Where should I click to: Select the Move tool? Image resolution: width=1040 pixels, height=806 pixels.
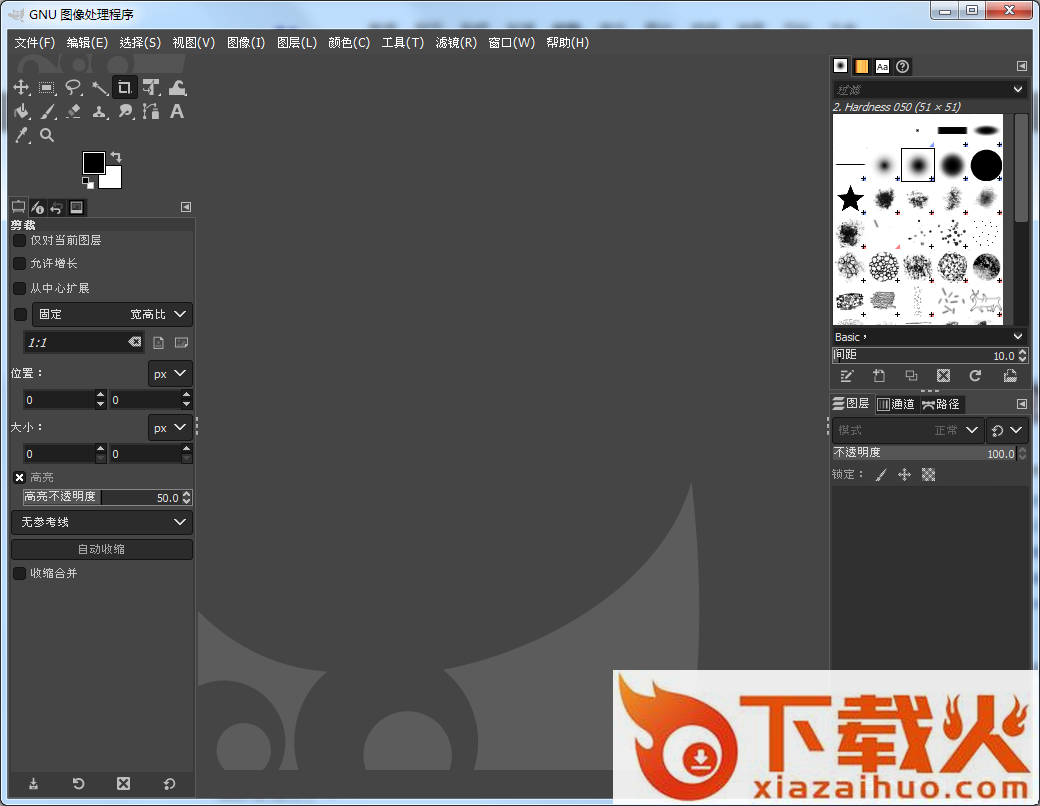pos(21,88)
